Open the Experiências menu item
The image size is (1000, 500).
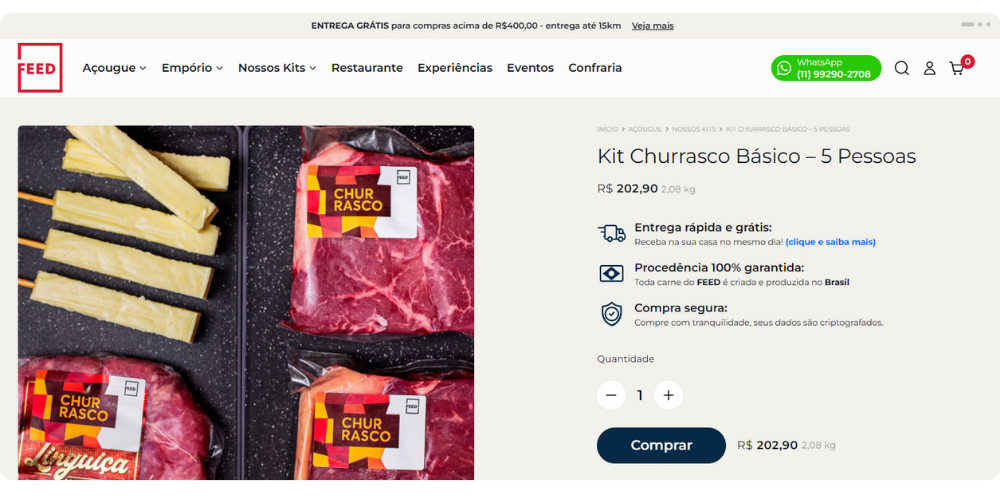[455, 68]
